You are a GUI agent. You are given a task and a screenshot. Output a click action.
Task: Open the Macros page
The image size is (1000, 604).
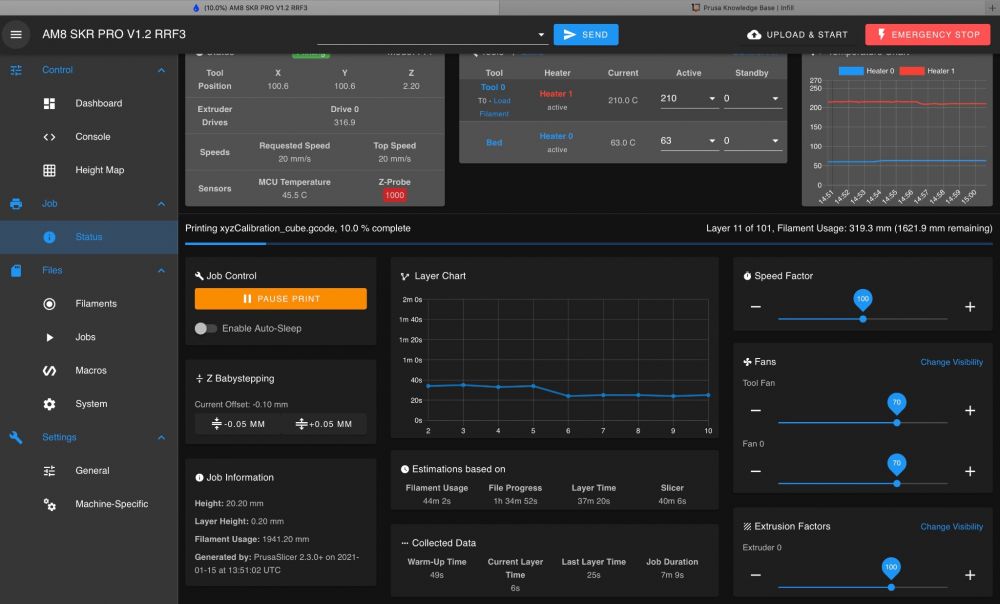coord(89,371)
